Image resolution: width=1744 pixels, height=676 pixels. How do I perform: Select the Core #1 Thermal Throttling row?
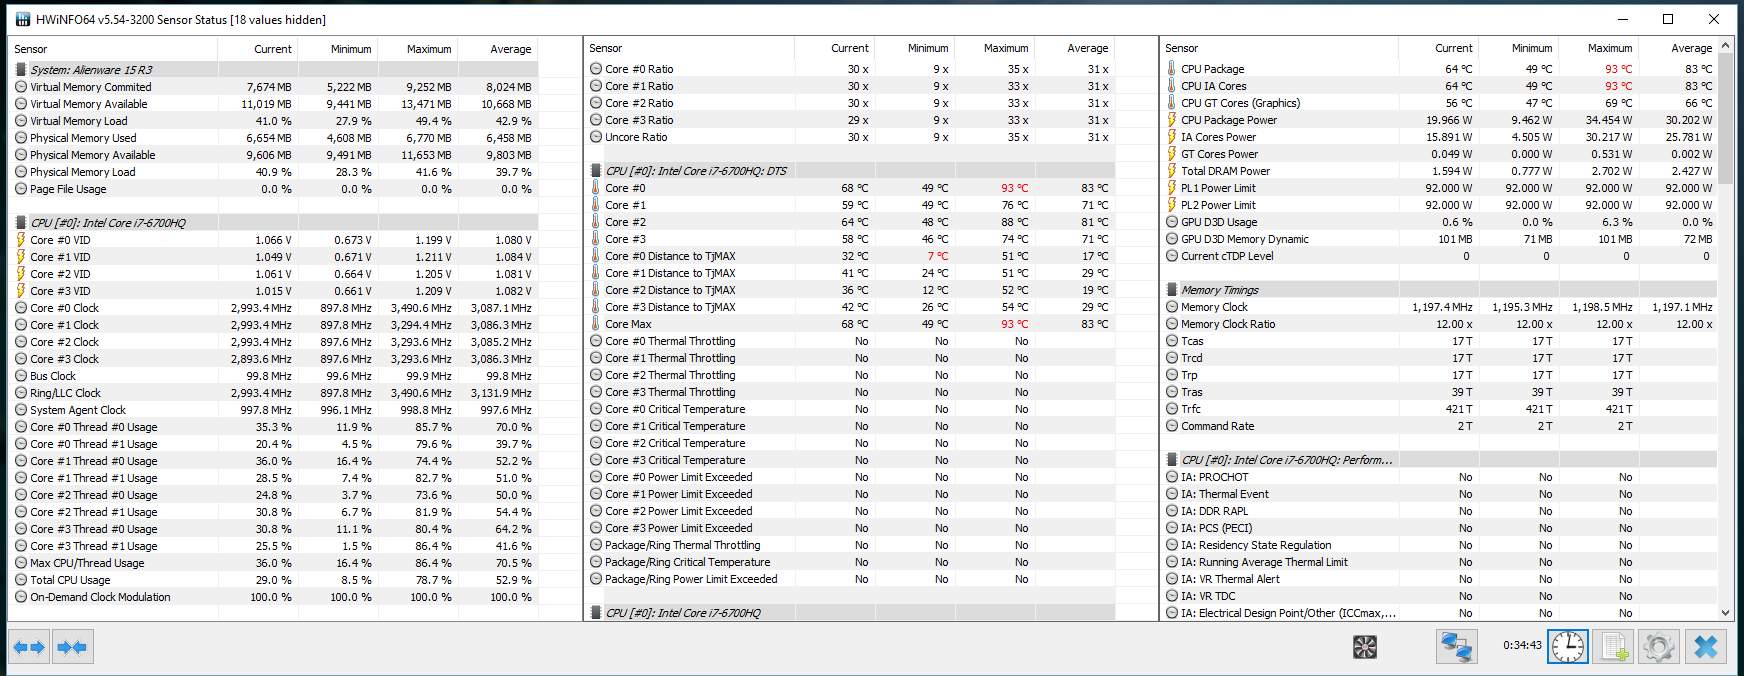[850, 358]
